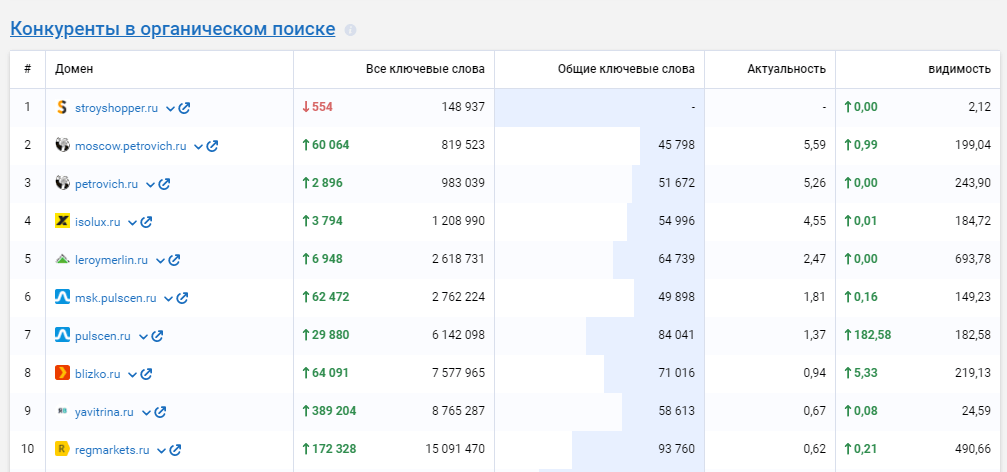Open the 'Конкуренты в органическом поиске' heading link

click(x=173, y=29)
